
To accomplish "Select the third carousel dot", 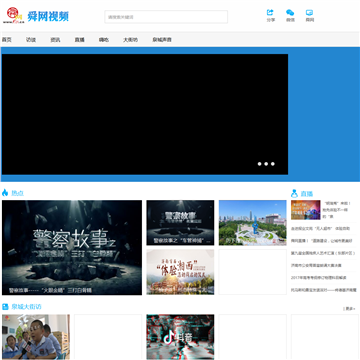I will (273, 164).
